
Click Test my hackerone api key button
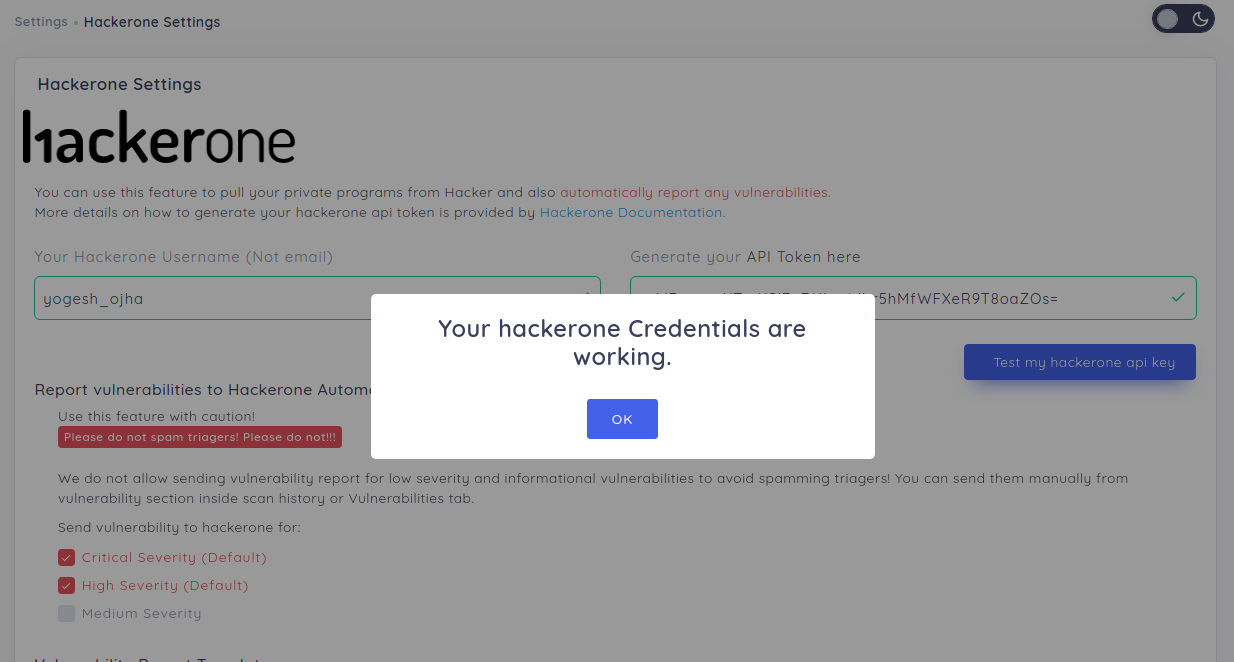pos(1079,362)
